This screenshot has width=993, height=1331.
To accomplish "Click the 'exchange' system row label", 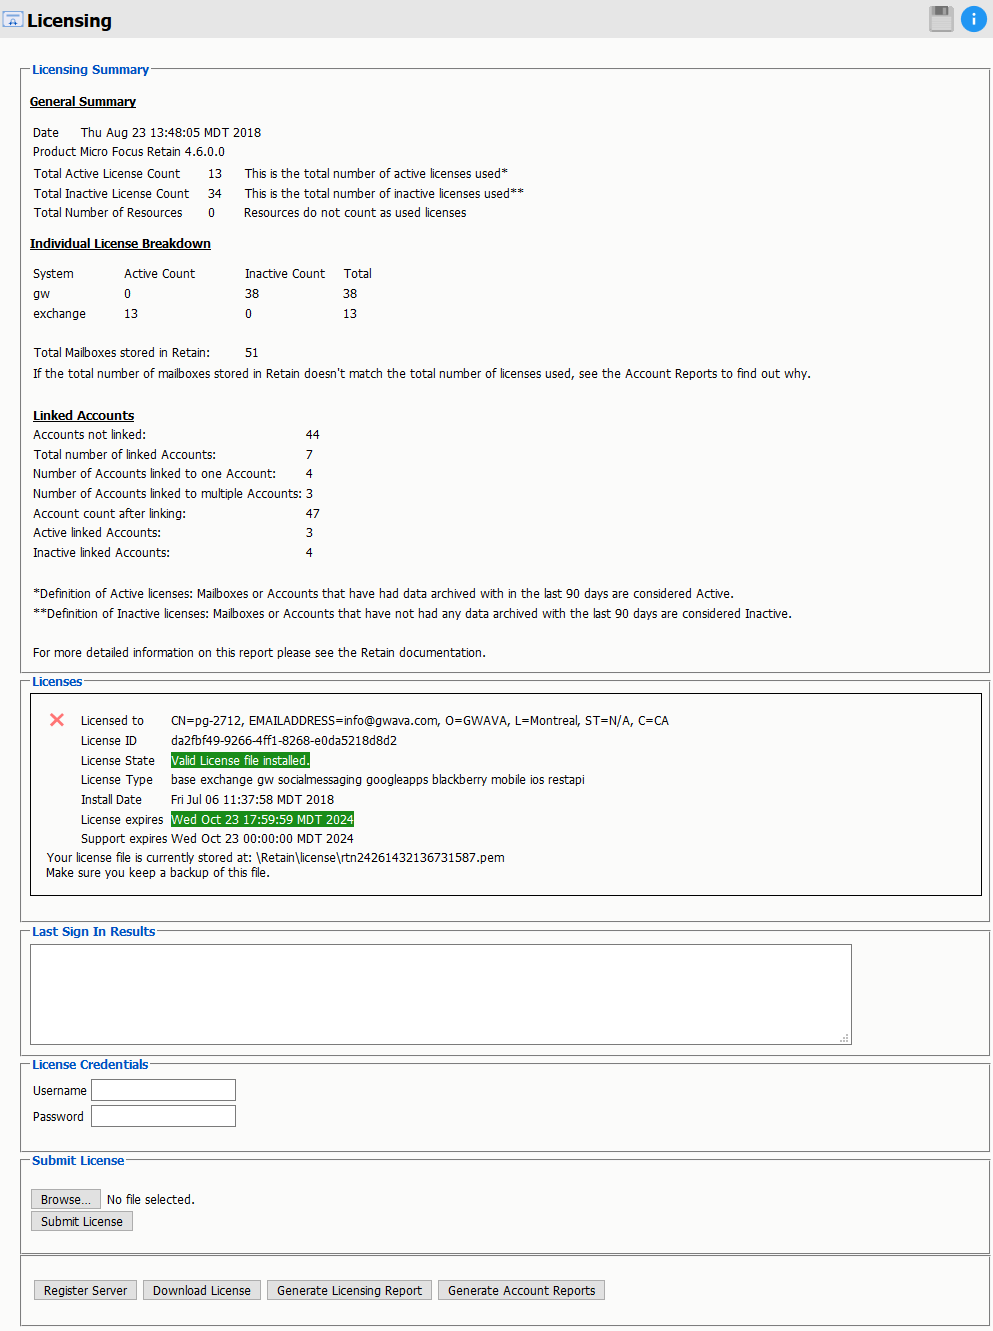I will click(59, 314).
